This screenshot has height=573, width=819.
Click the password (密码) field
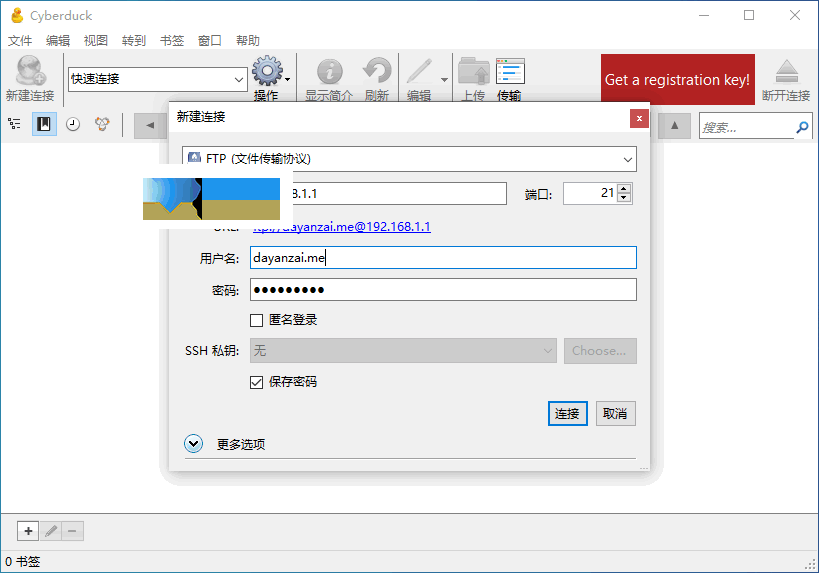click(443, 289)
